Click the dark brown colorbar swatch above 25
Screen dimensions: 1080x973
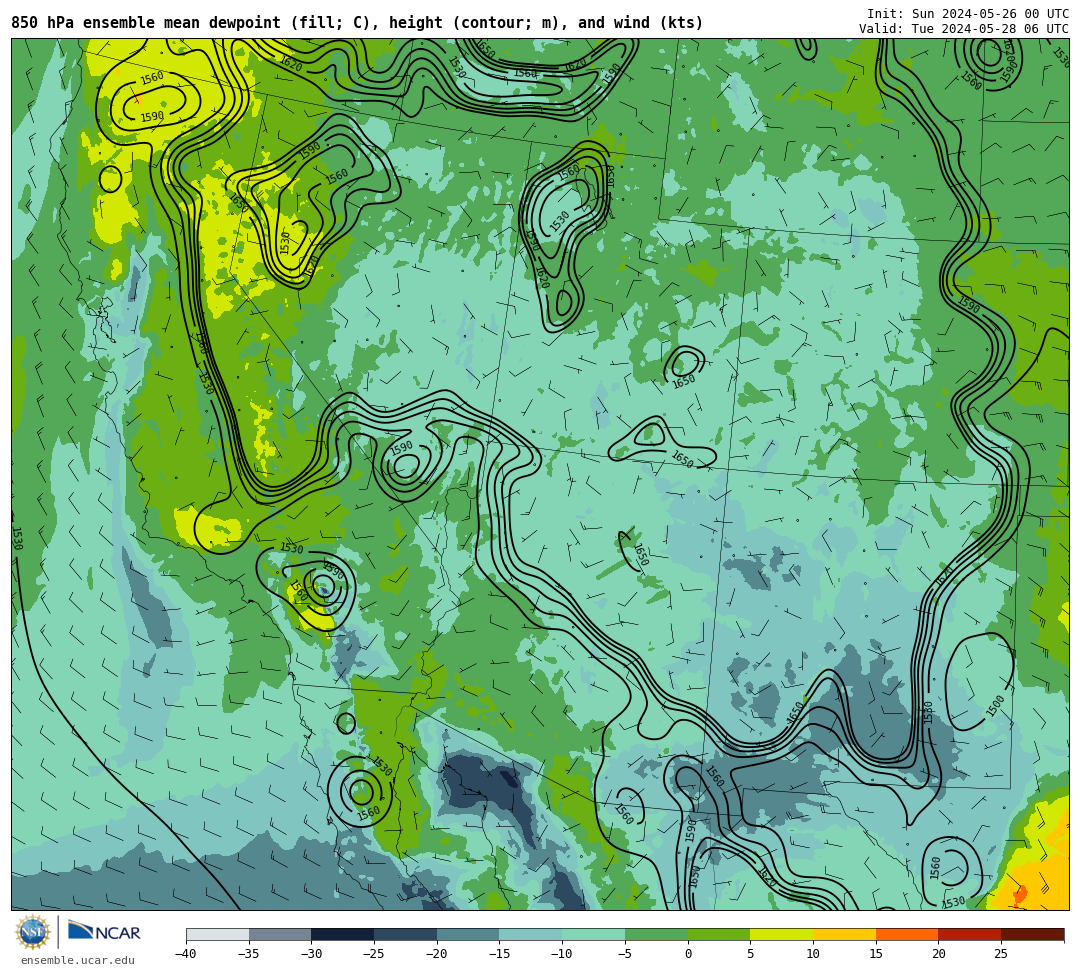pos(1032,934)
